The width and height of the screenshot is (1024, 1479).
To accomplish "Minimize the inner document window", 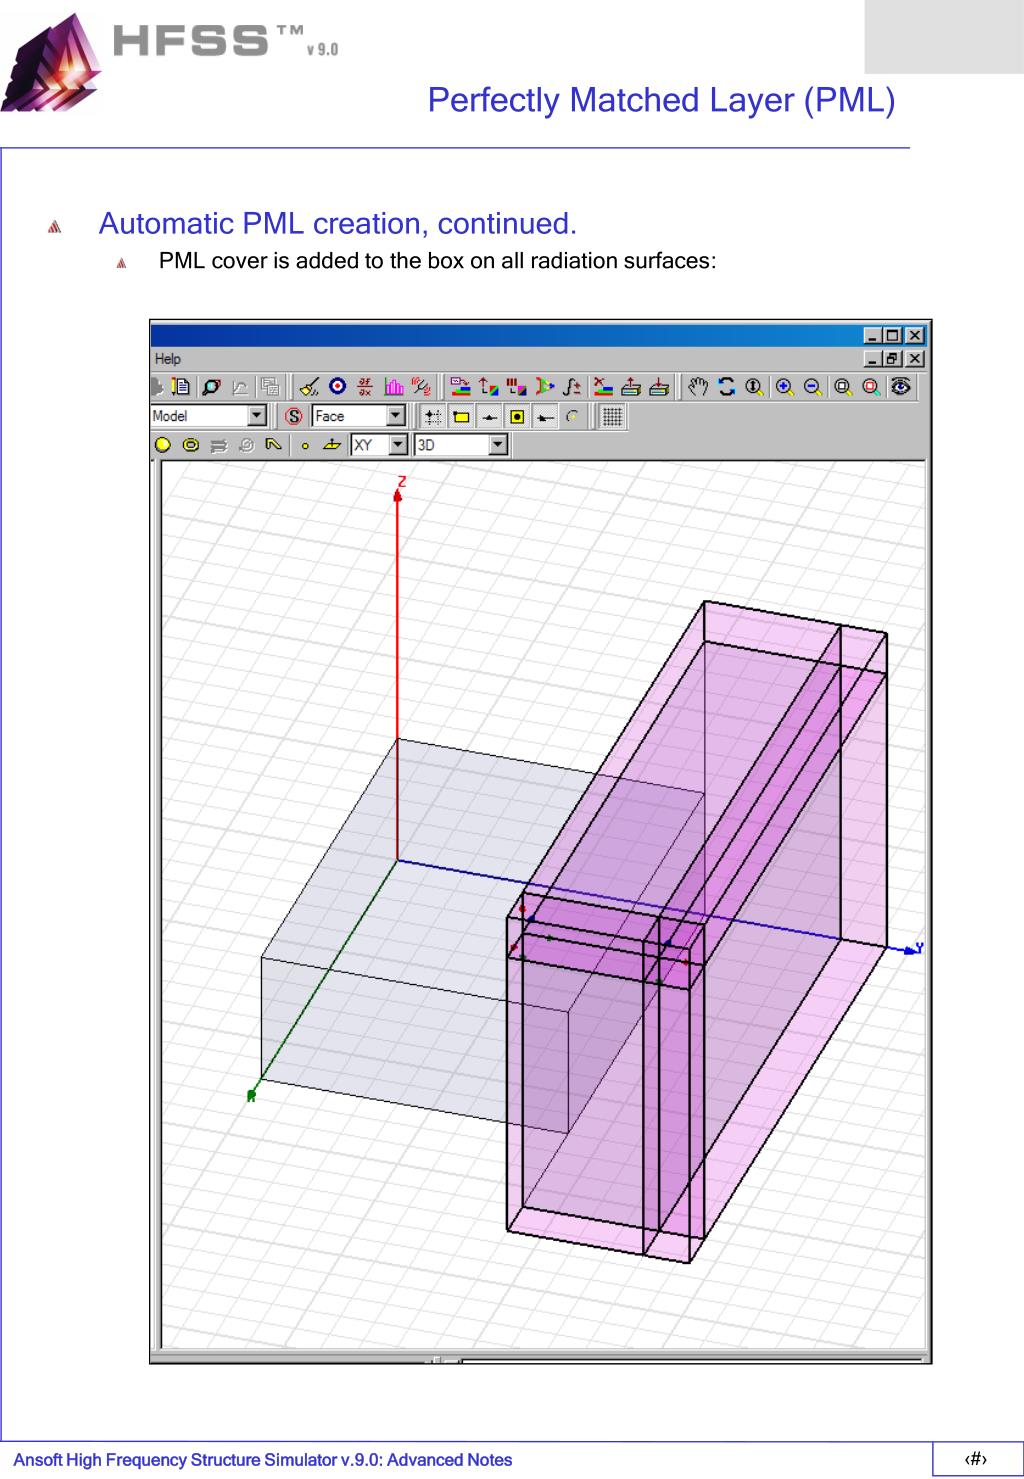I will click(x=873, y=358).
